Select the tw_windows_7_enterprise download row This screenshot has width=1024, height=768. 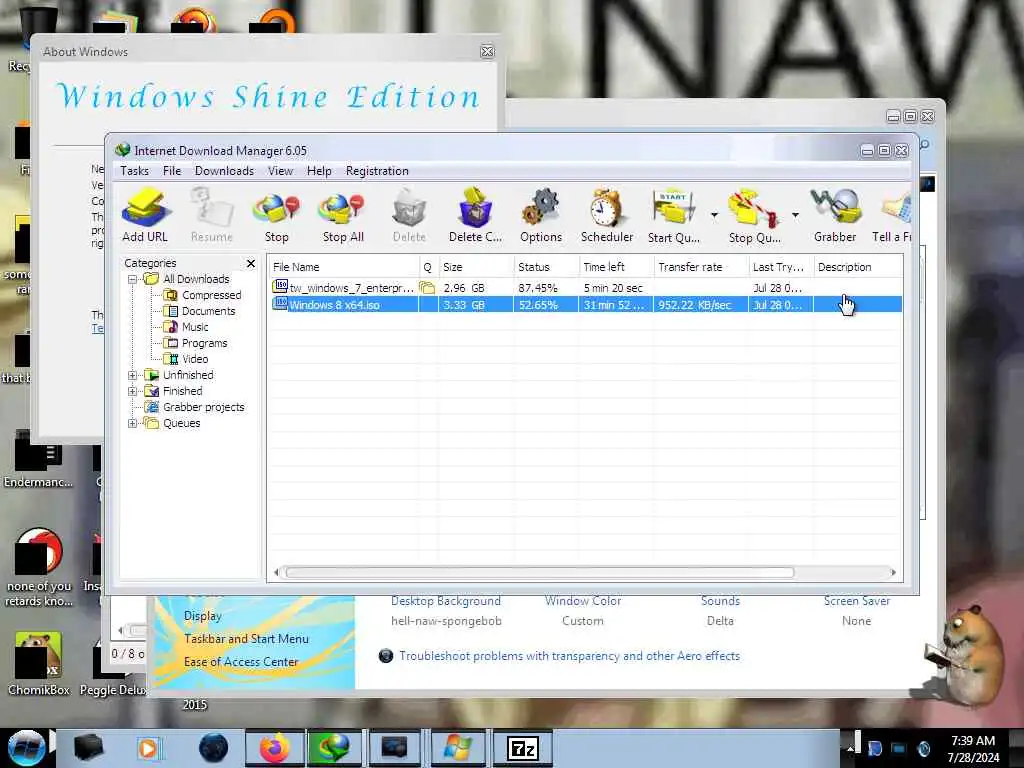586,288
